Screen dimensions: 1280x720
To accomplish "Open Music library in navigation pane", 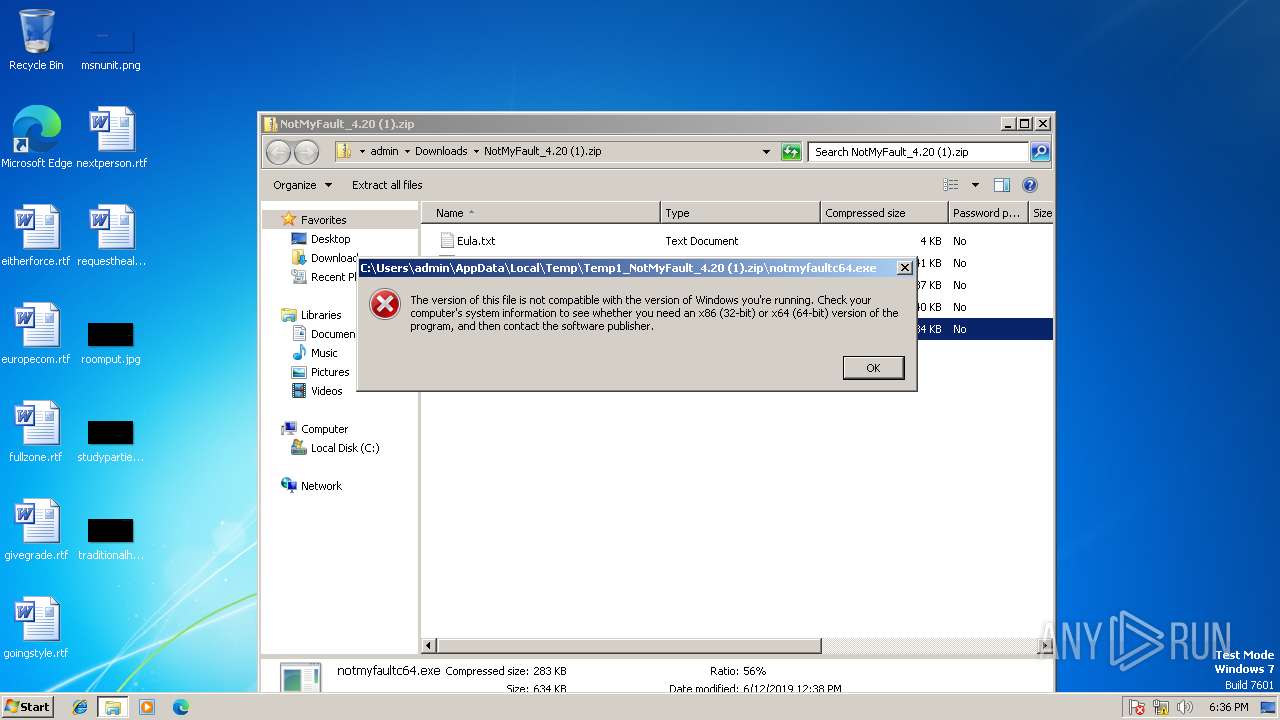I will (314, 353).
